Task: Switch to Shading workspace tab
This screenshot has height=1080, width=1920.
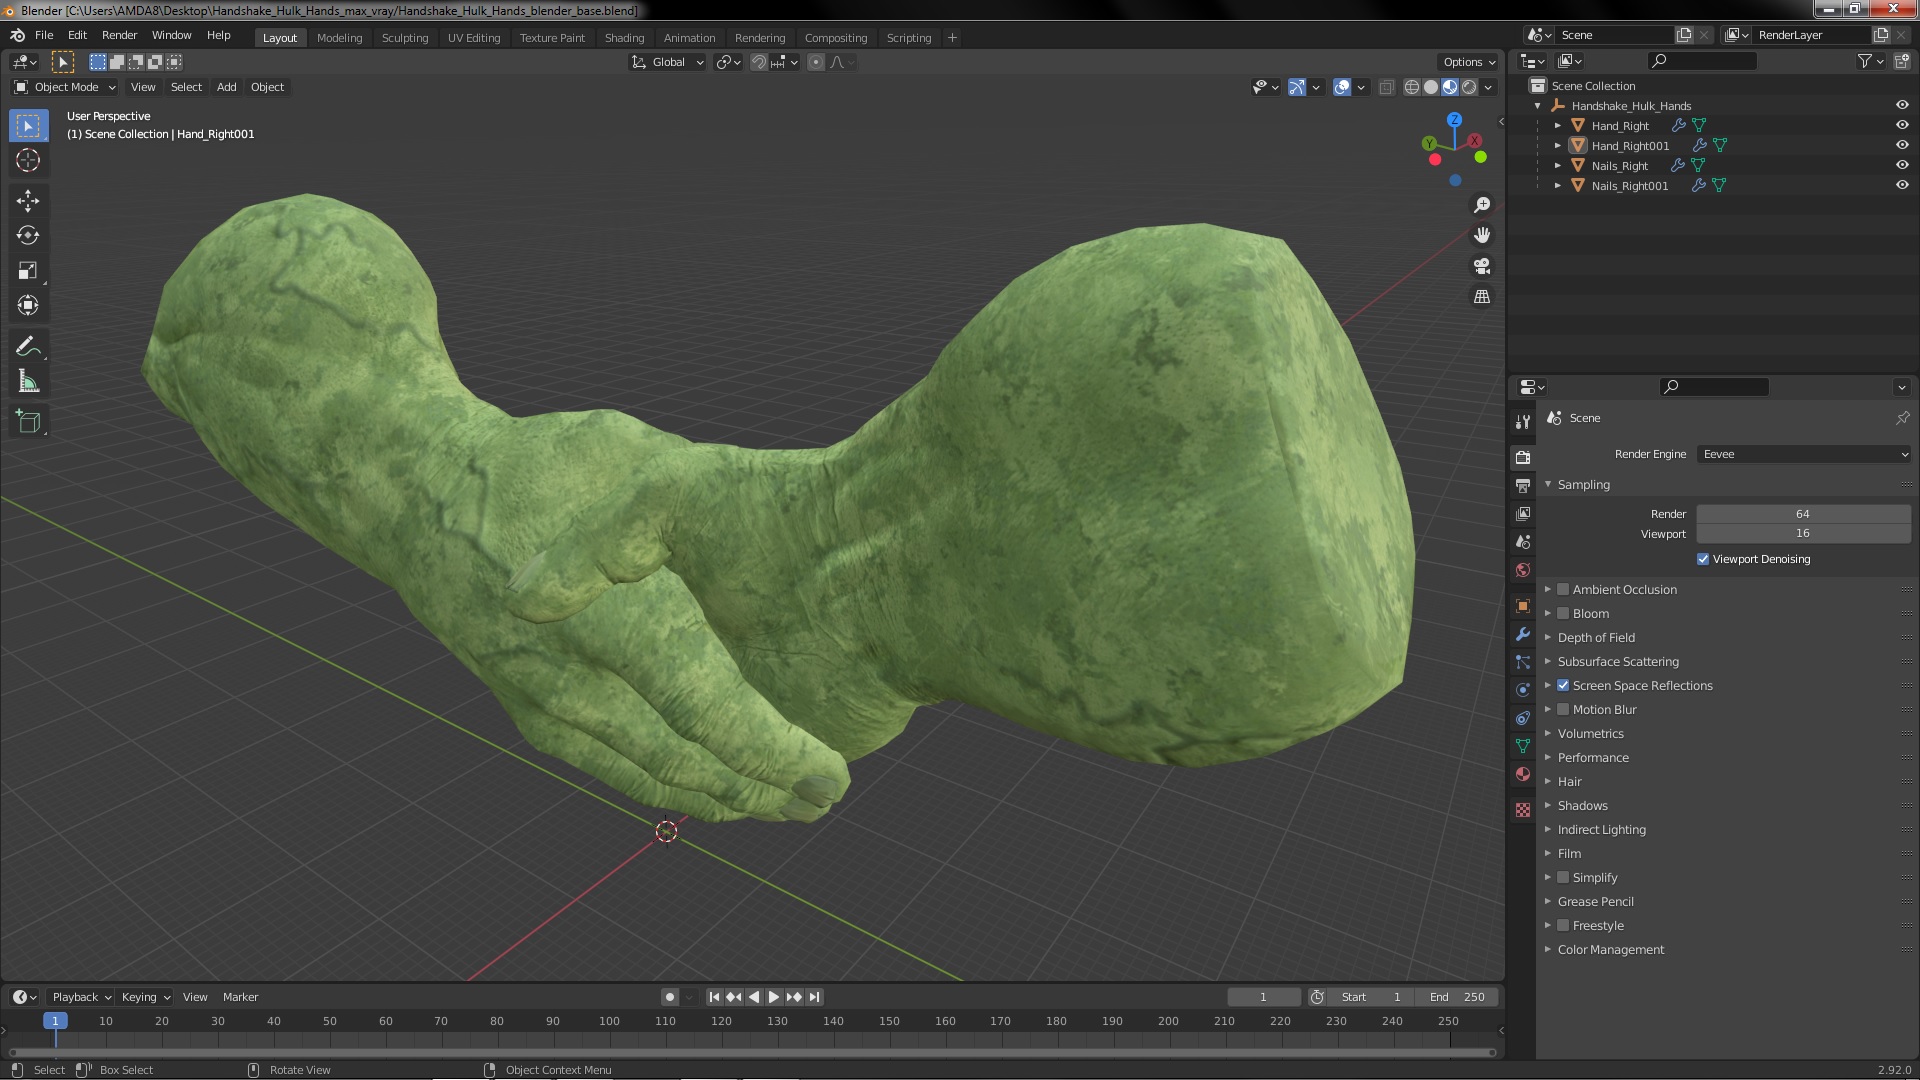Action: (x=624, y=38)
